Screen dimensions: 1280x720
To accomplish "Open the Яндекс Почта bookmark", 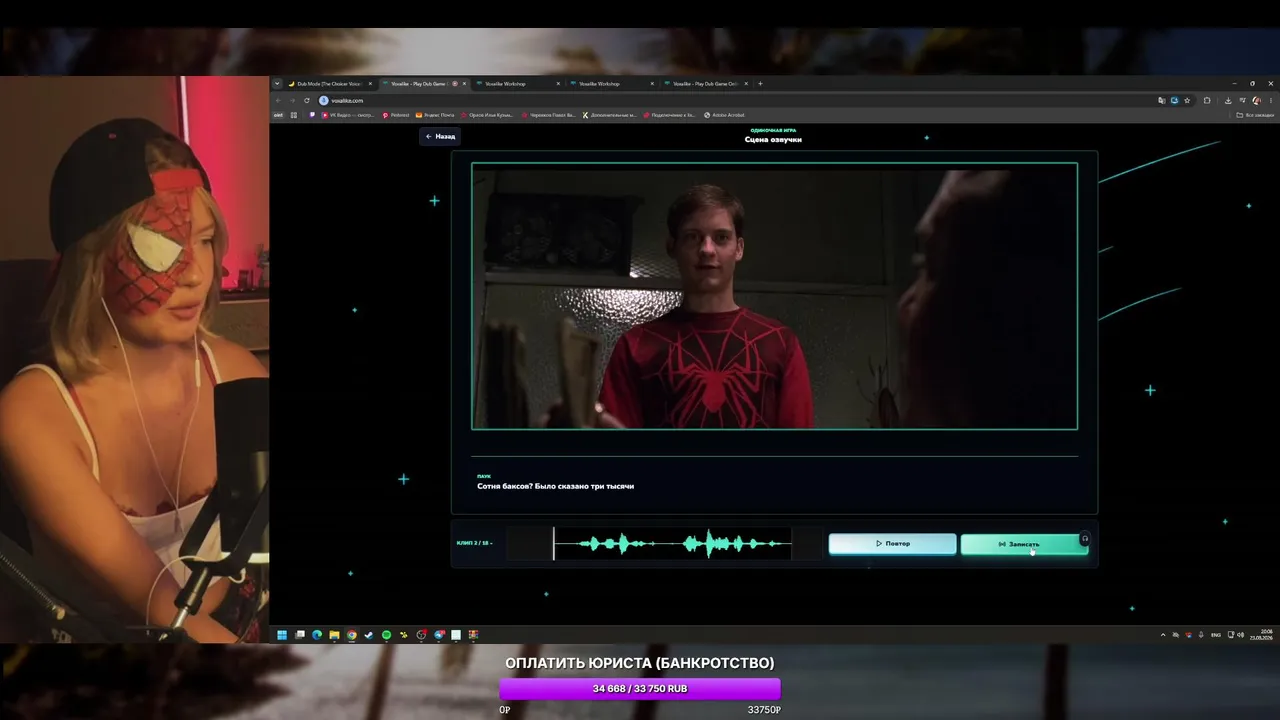I will click(x=435, y=115).
